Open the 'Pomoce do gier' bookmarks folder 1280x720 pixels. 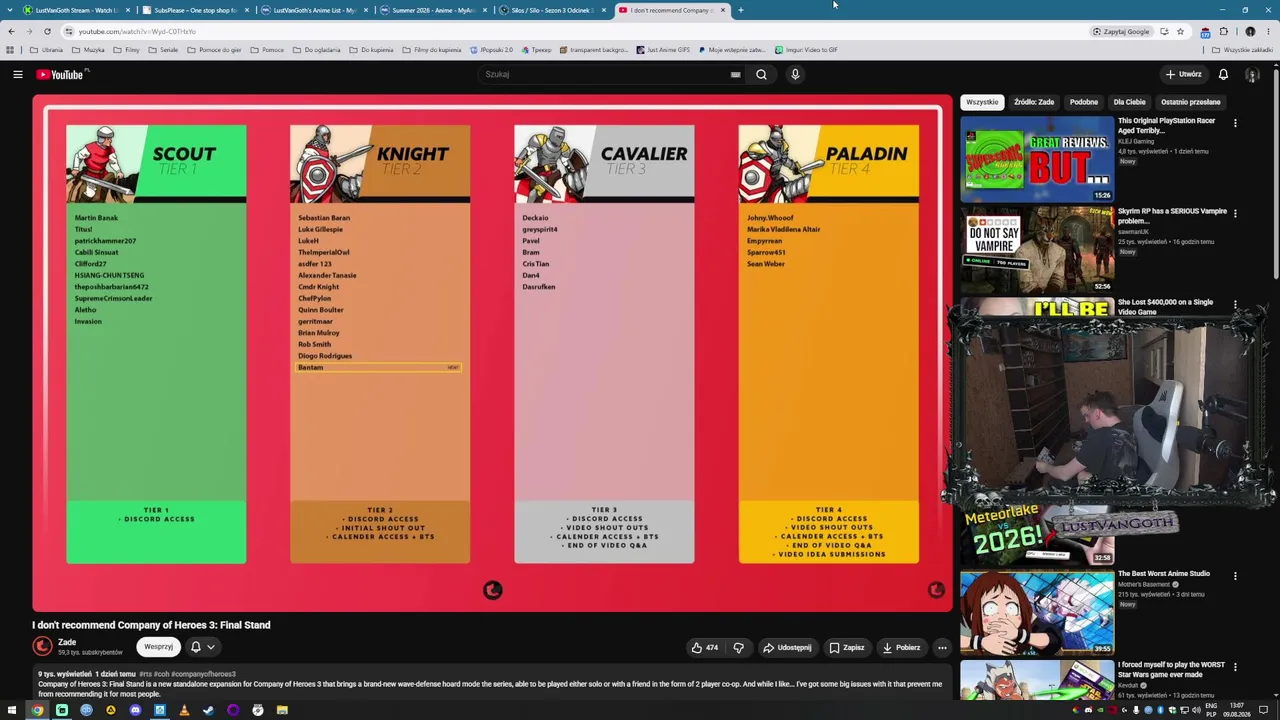point(214,50)
